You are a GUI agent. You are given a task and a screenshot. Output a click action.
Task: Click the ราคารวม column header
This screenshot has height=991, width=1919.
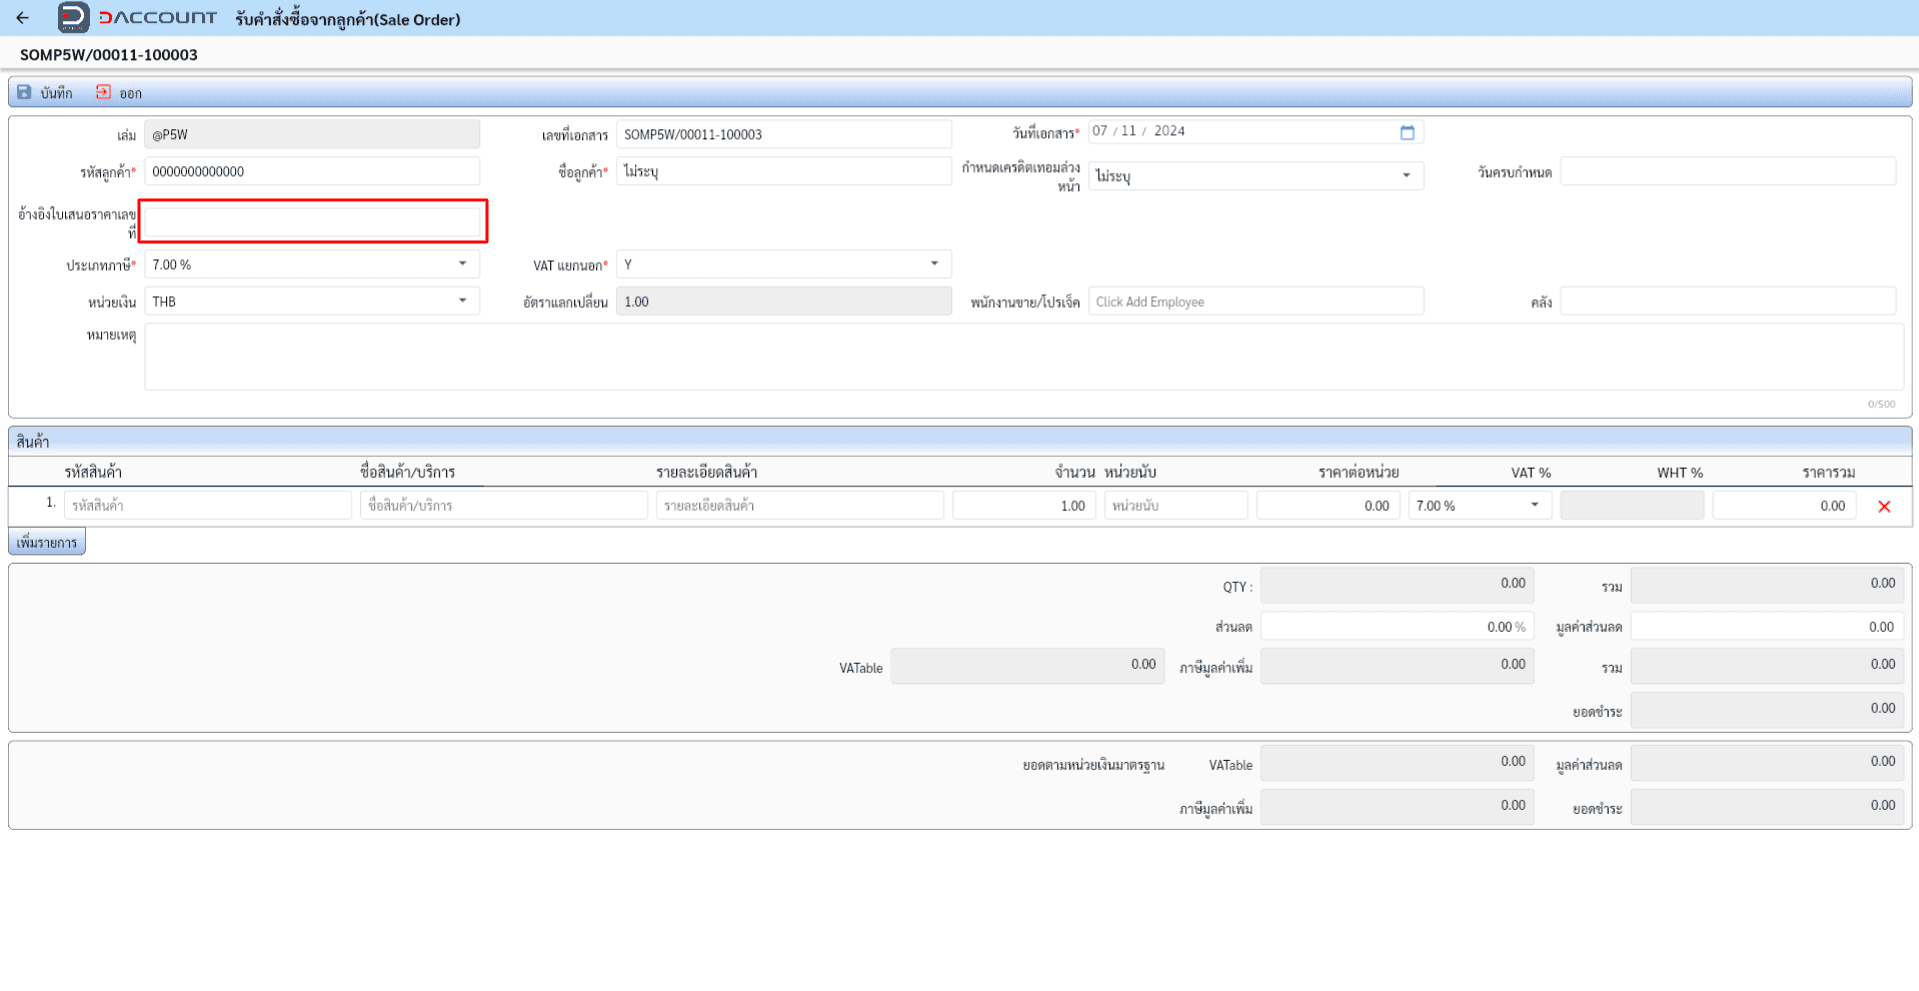click(1829, 472)
